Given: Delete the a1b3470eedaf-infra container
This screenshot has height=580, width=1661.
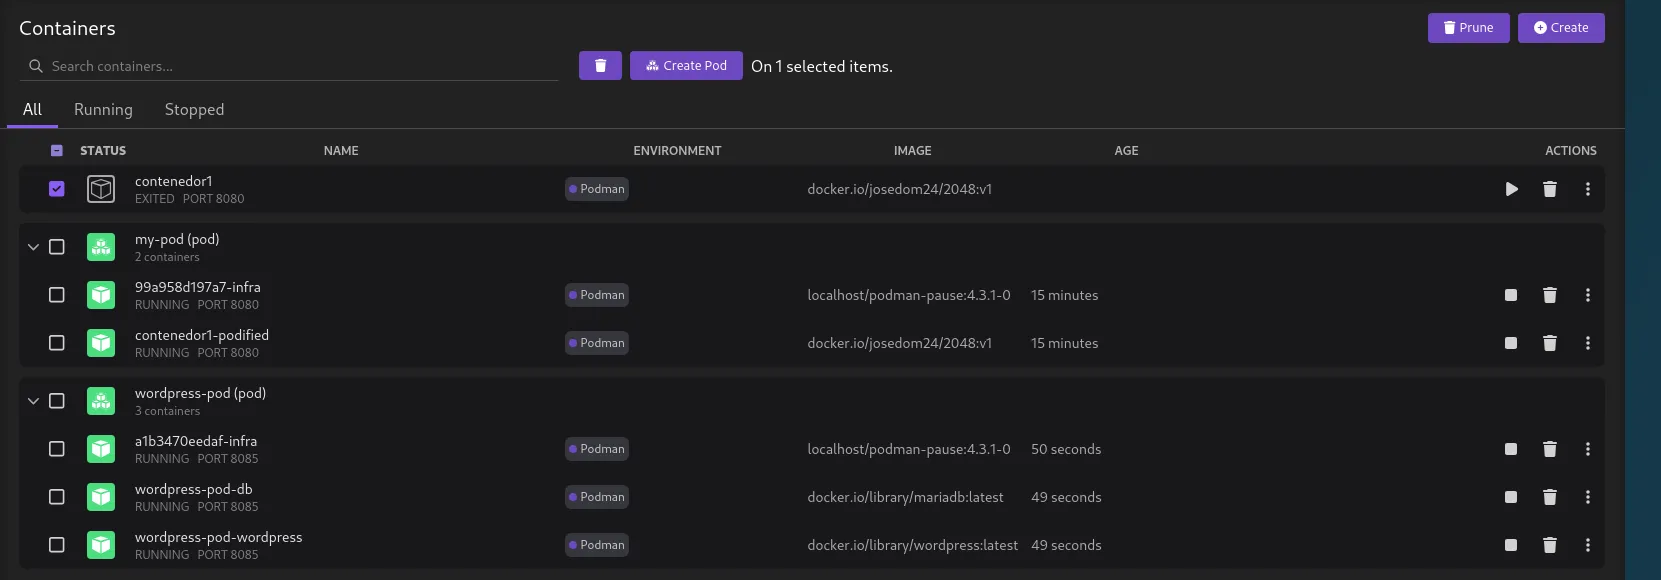Looking at the screenshot, I should coord(1549,449).
